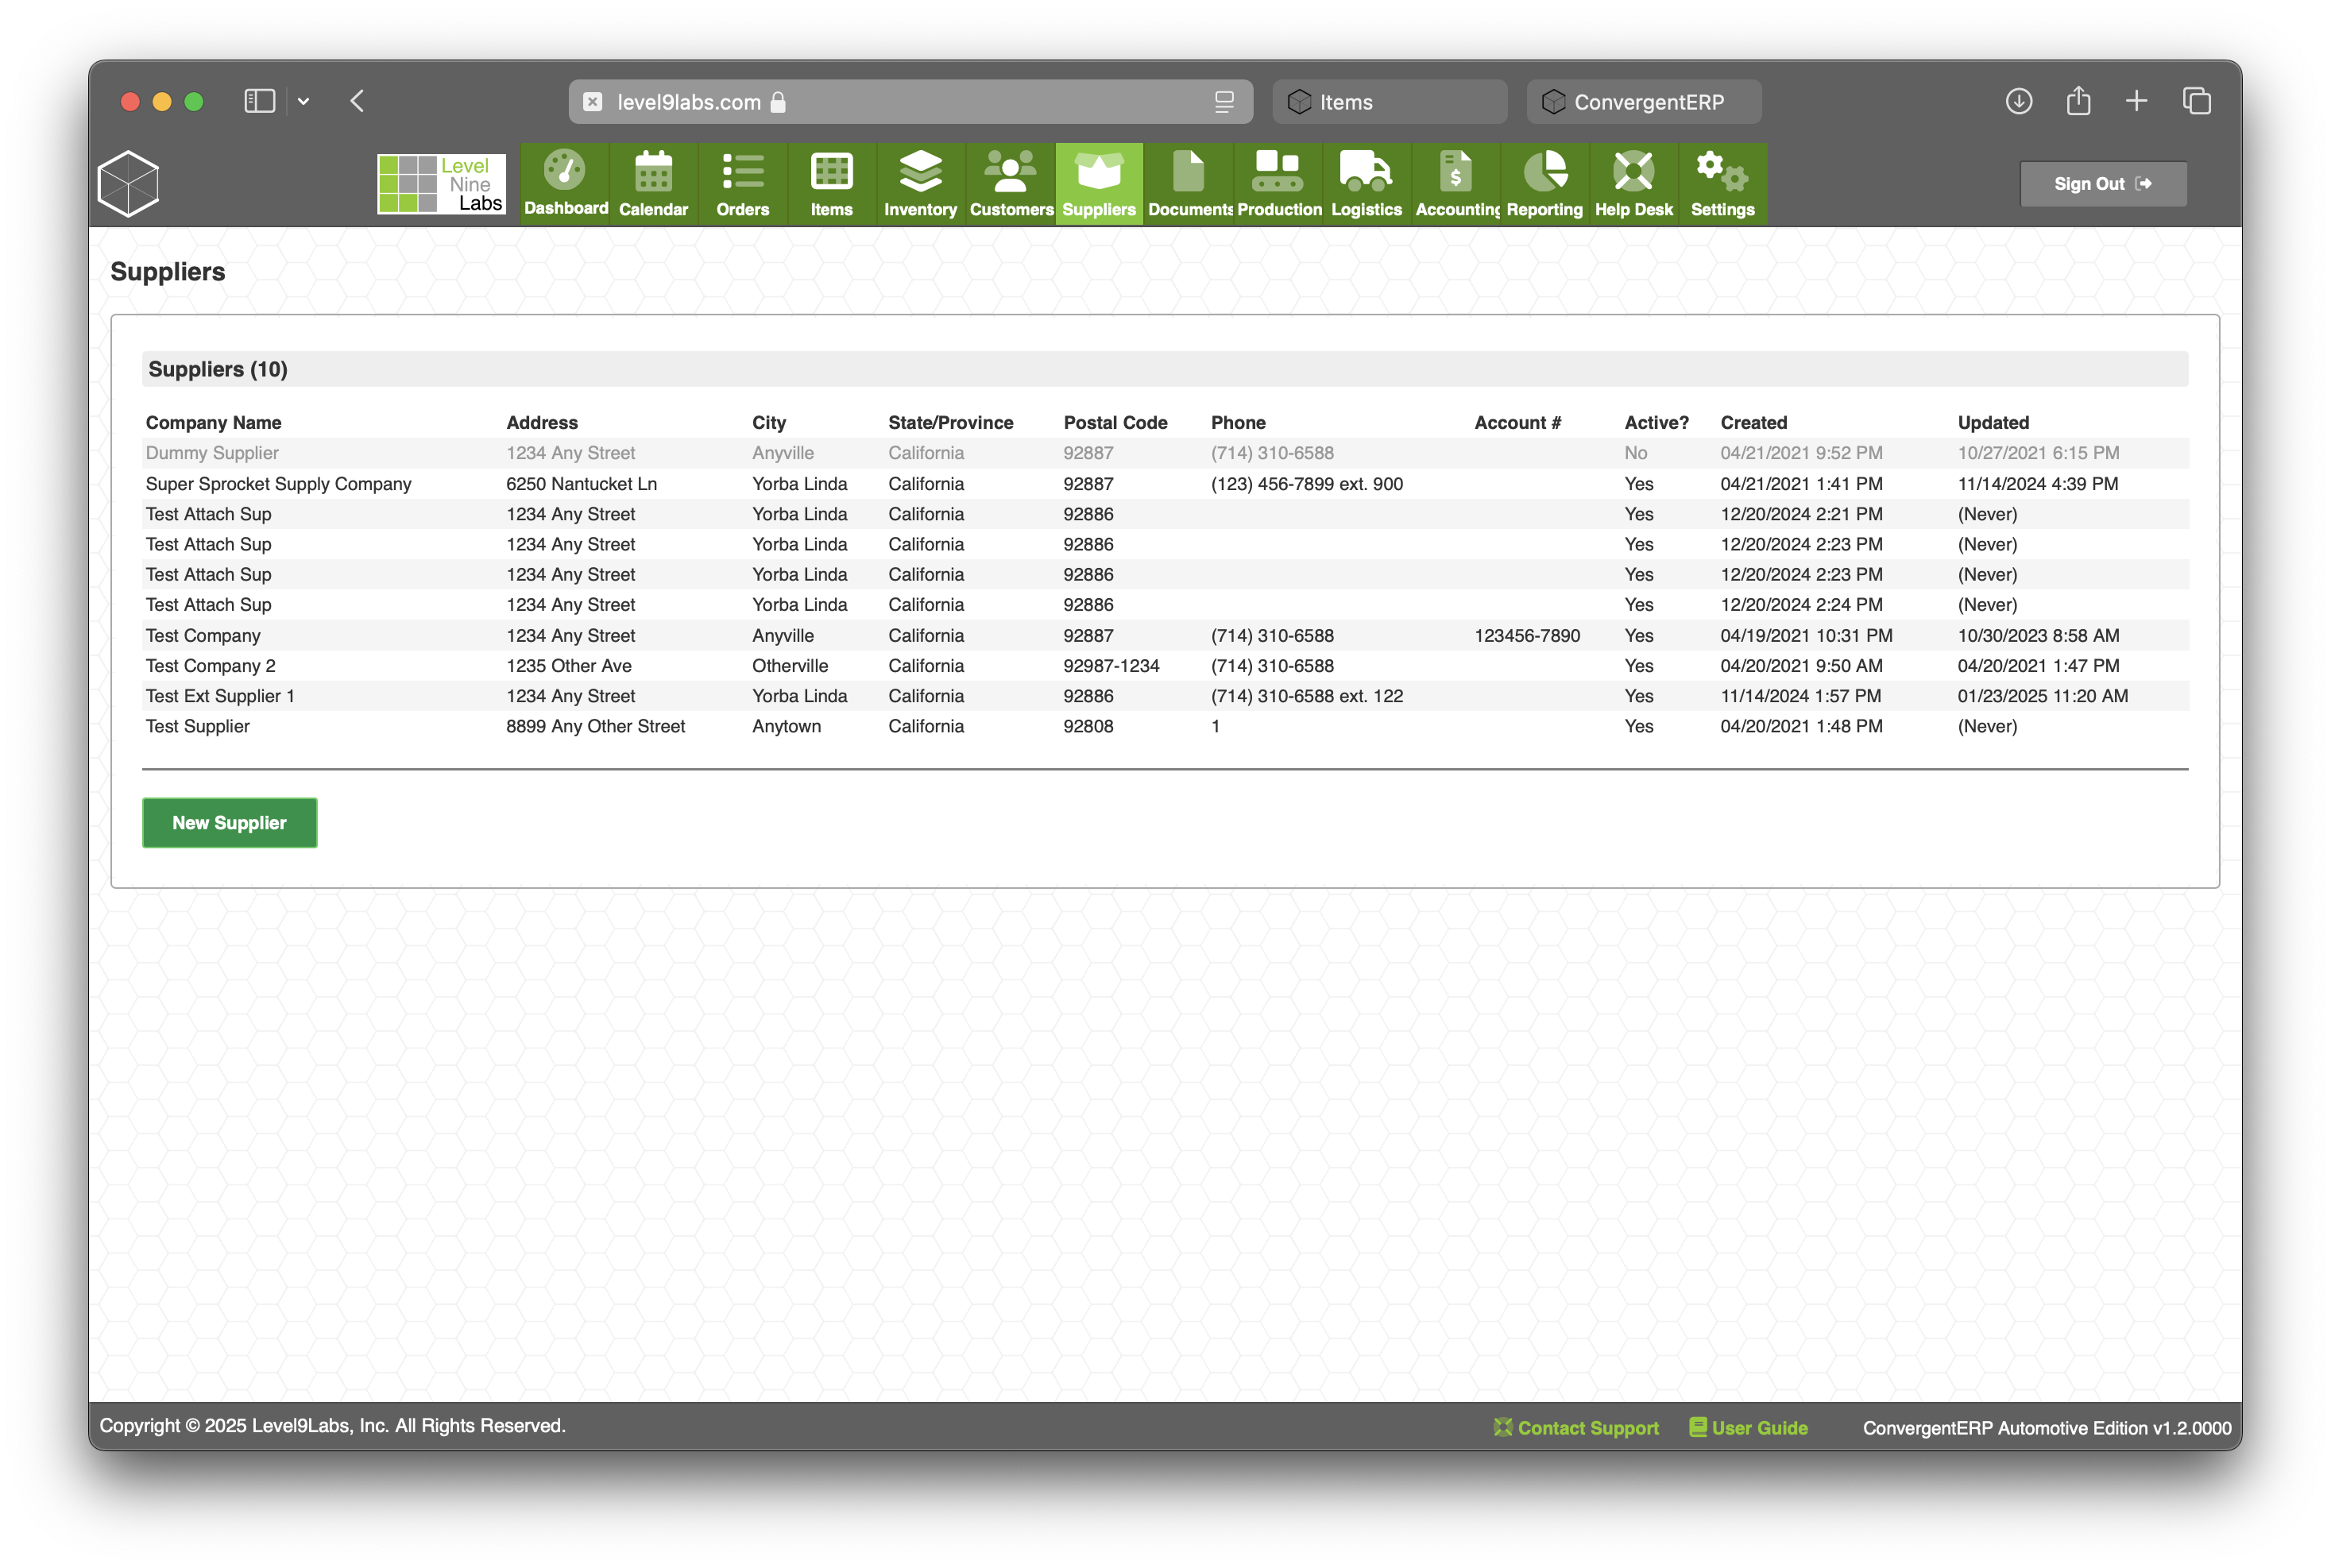The height and width of the screenshot is (1568, 2331).
Task: Open the Test Company 2 supplier
Action: coord(1165,666)
